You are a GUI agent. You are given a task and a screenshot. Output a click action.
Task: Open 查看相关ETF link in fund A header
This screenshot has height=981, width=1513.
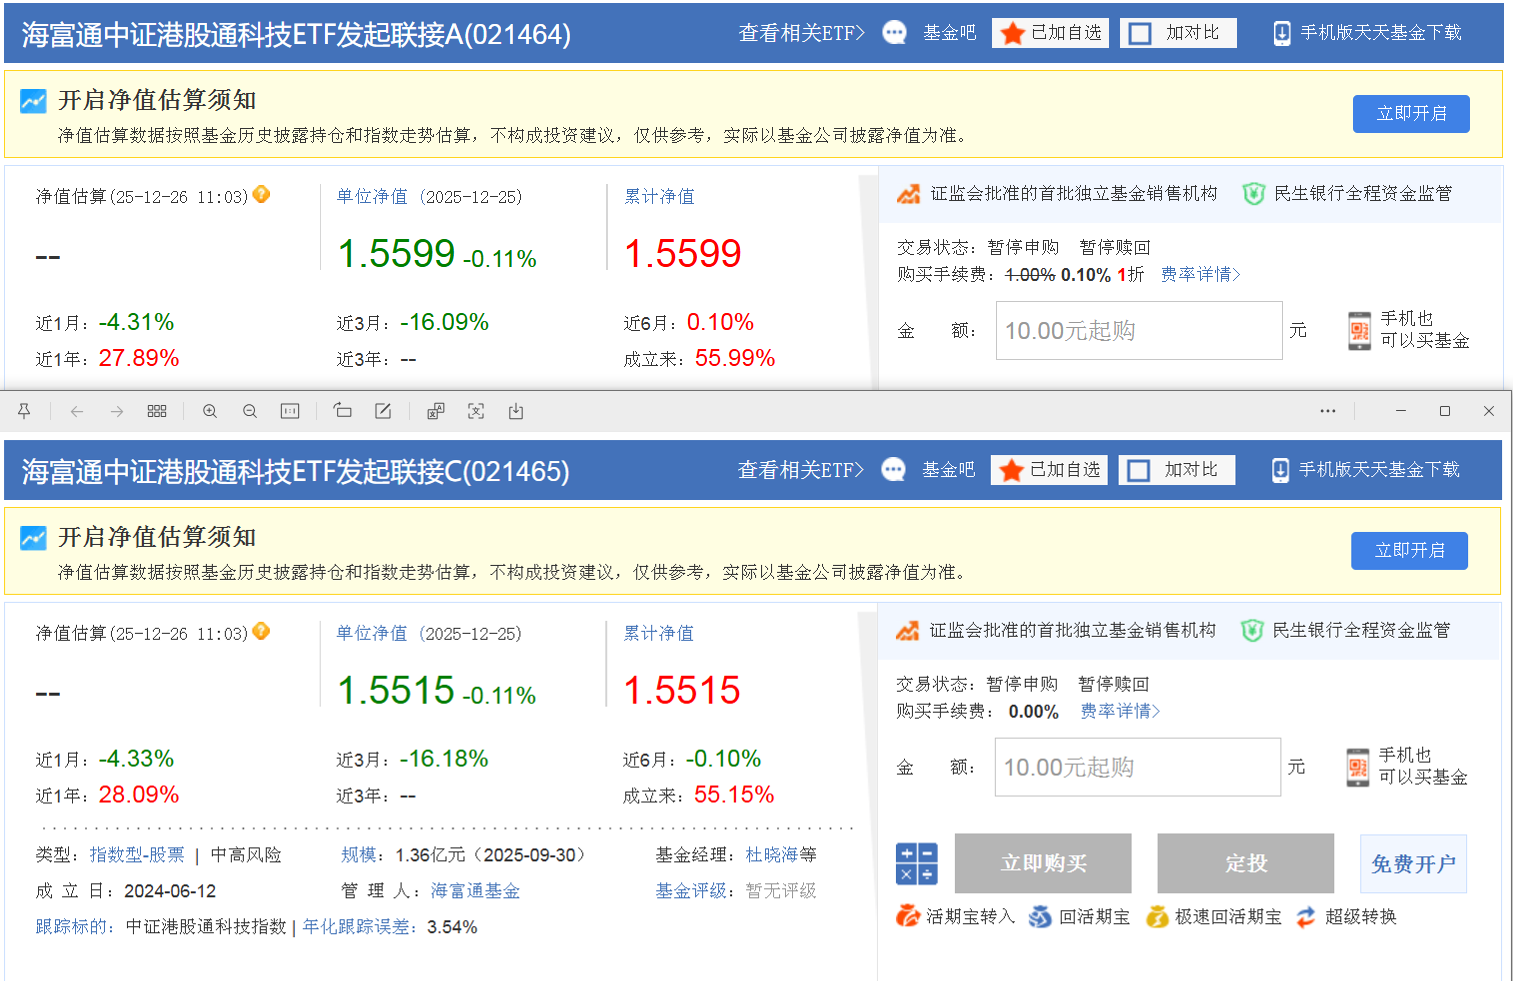pos(802,33)
